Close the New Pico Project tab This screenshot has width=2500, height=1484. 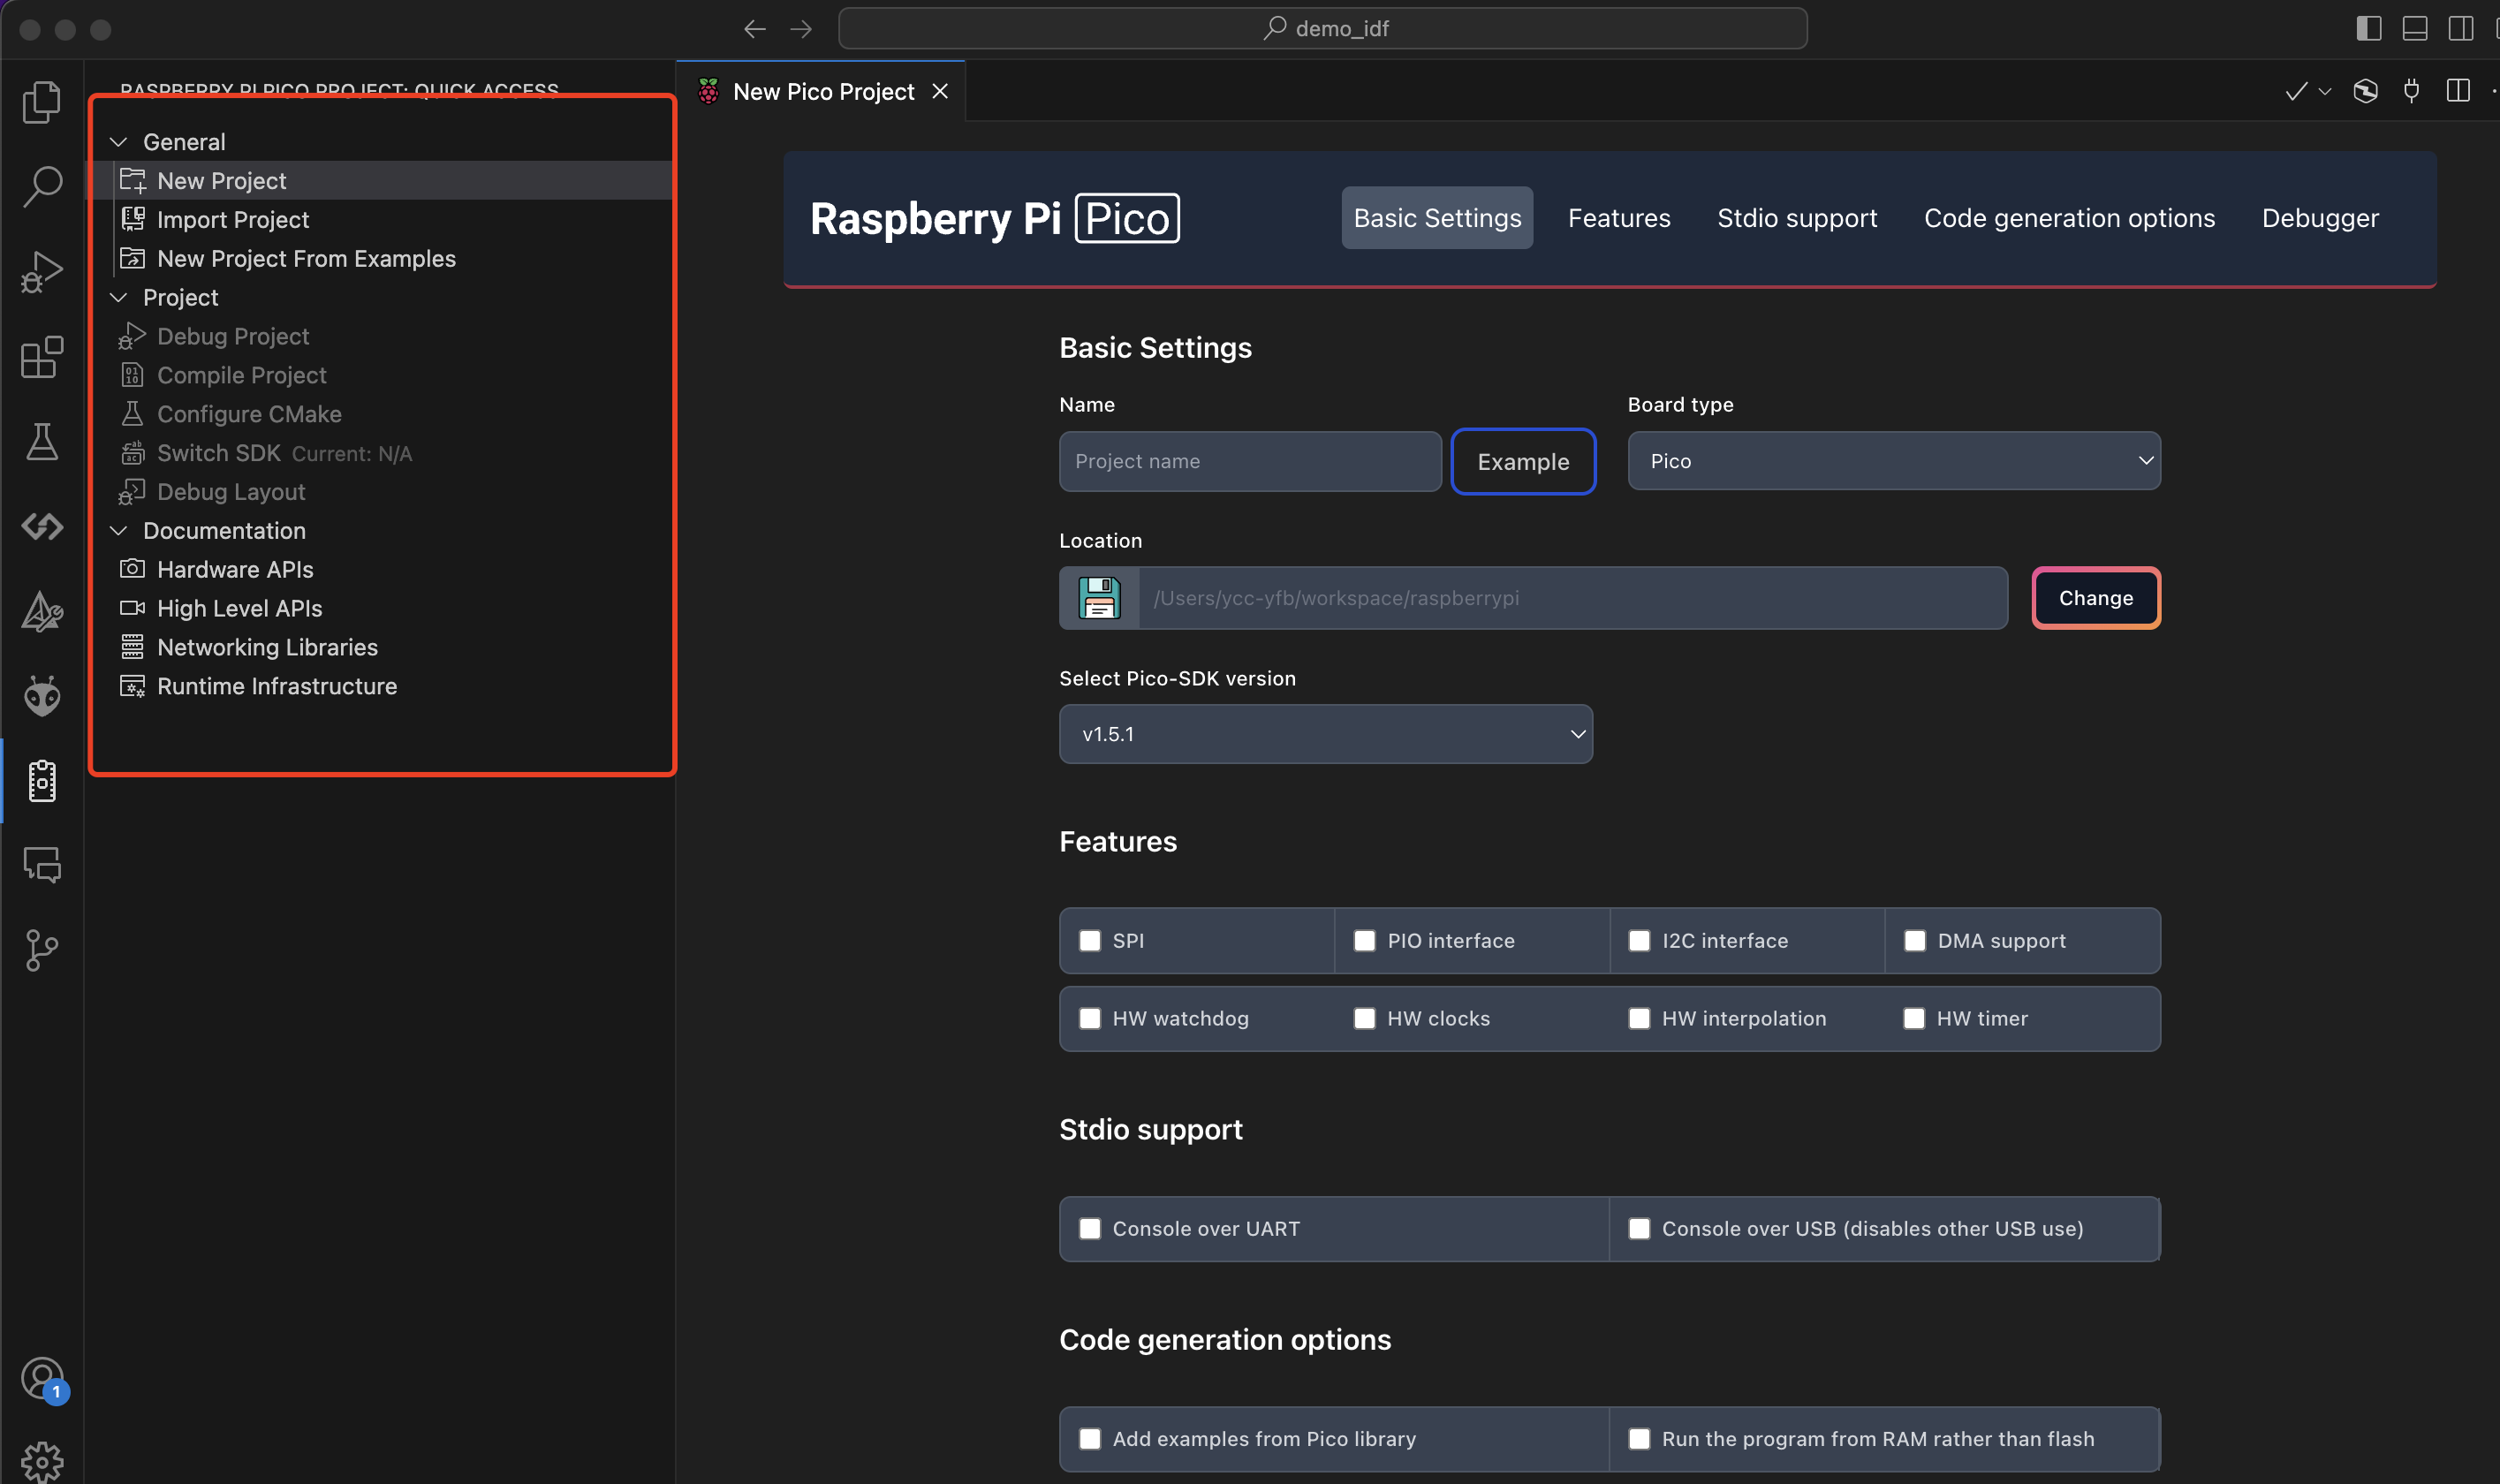click(940, 91)
